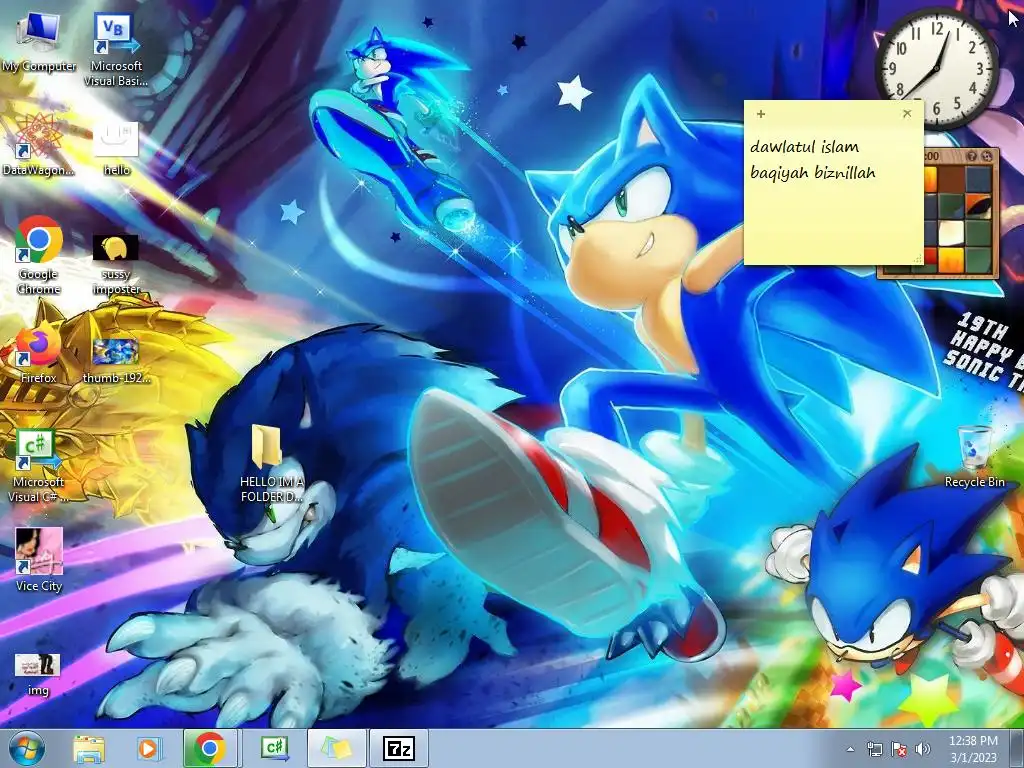Open Action Center flag icon

point(899,749)
